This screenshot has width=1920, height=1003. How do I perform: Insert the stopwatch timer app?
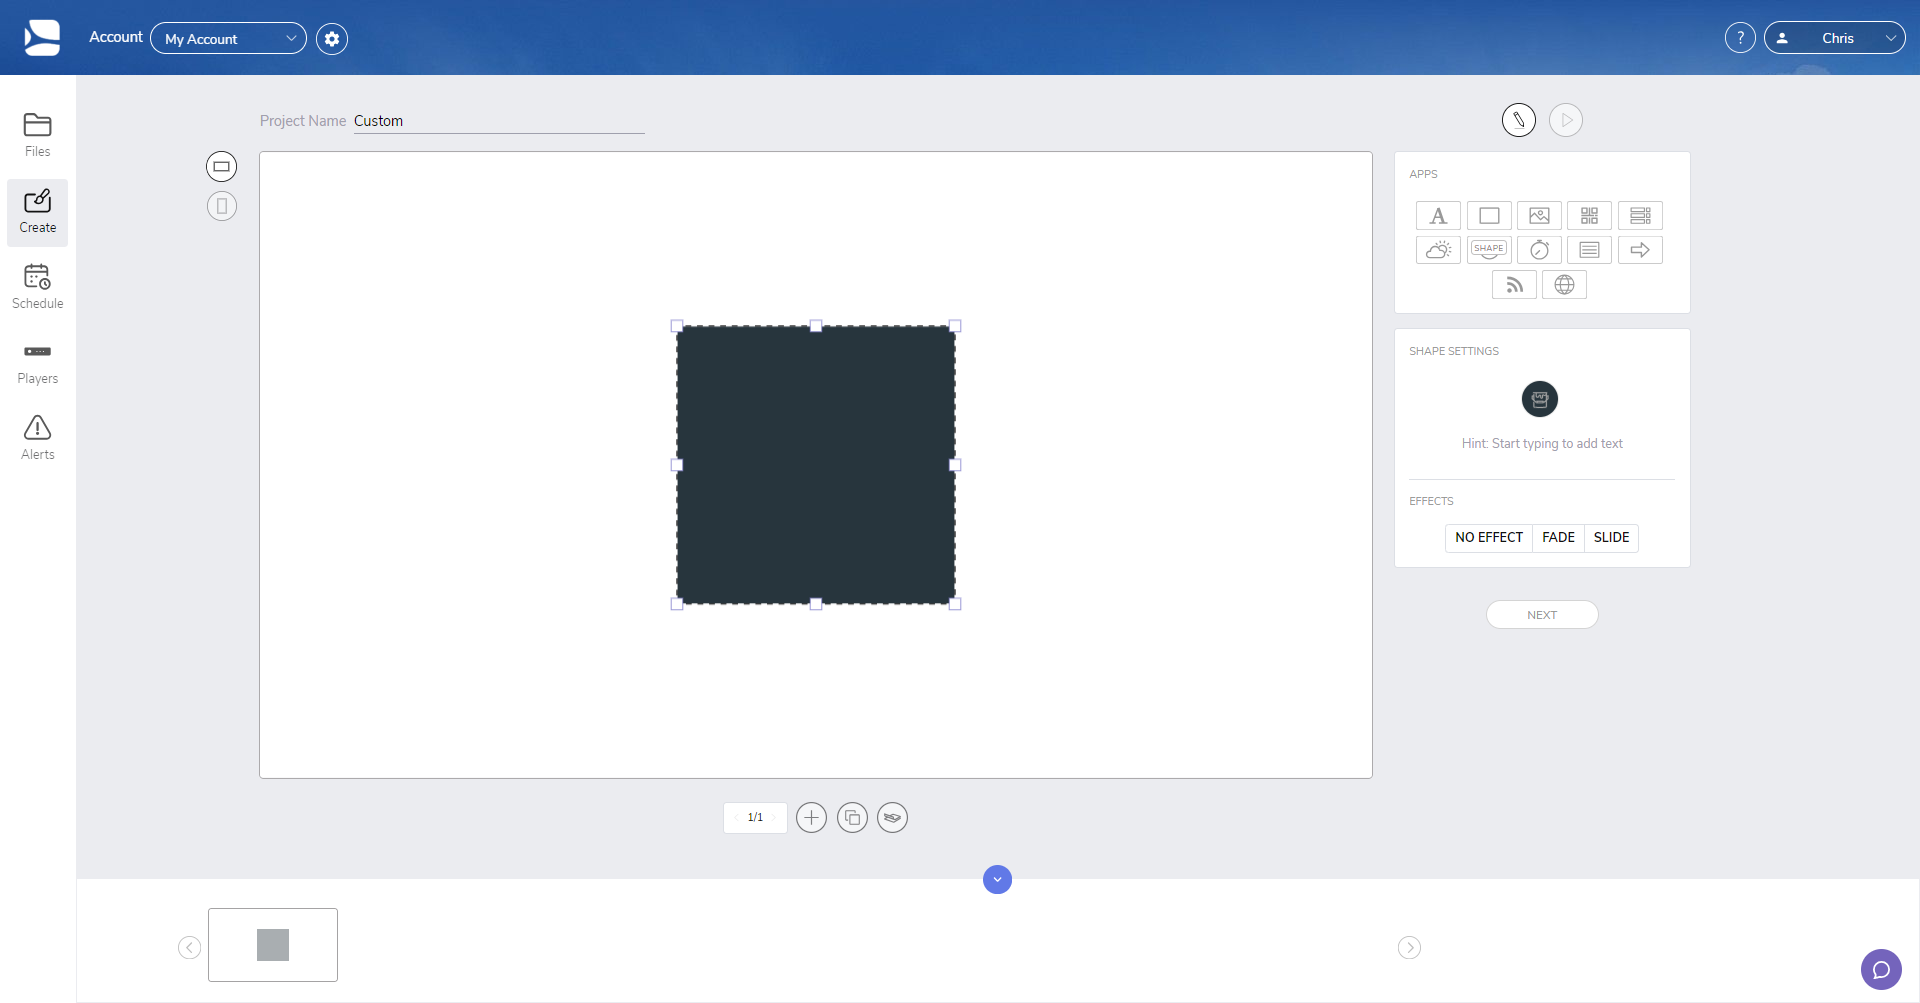tap(1539, 250)
